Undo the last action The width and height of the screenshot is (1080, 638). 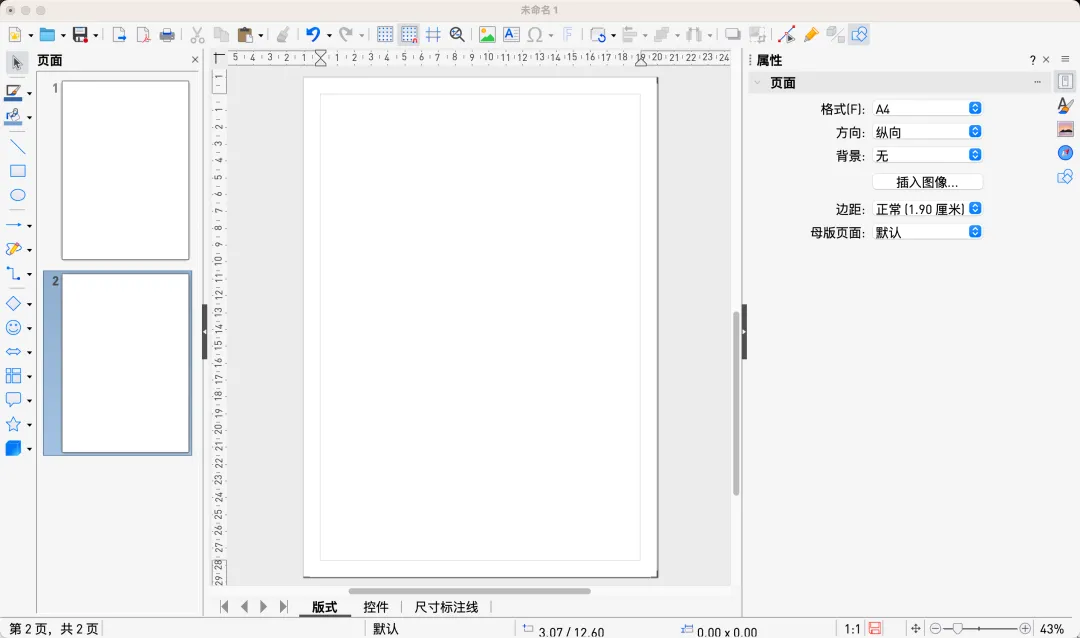313,34
